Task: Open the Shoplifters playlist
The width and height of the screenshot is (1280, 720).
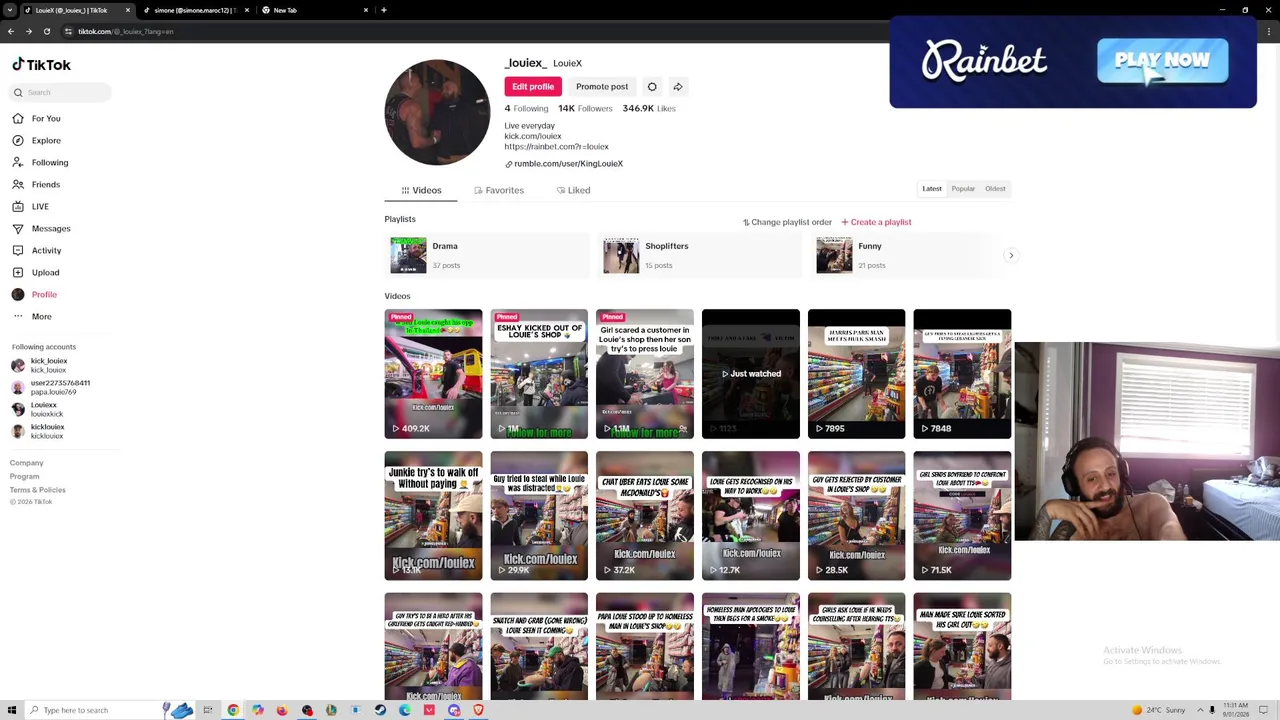Action: click(x=700, y=256)
